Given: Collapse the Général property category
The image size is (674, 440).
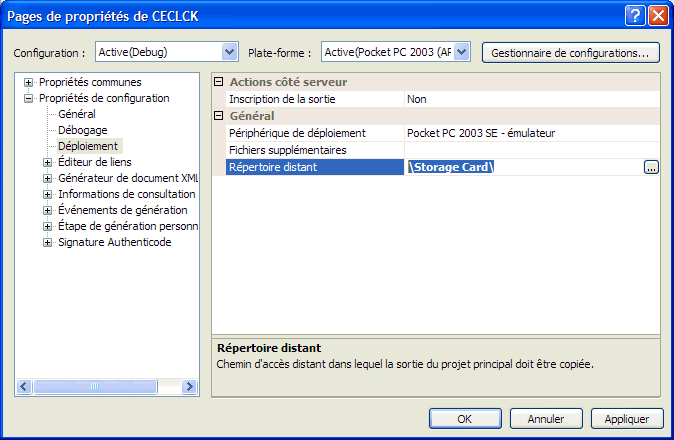Looking at the screenshot, I should [220, 116].
